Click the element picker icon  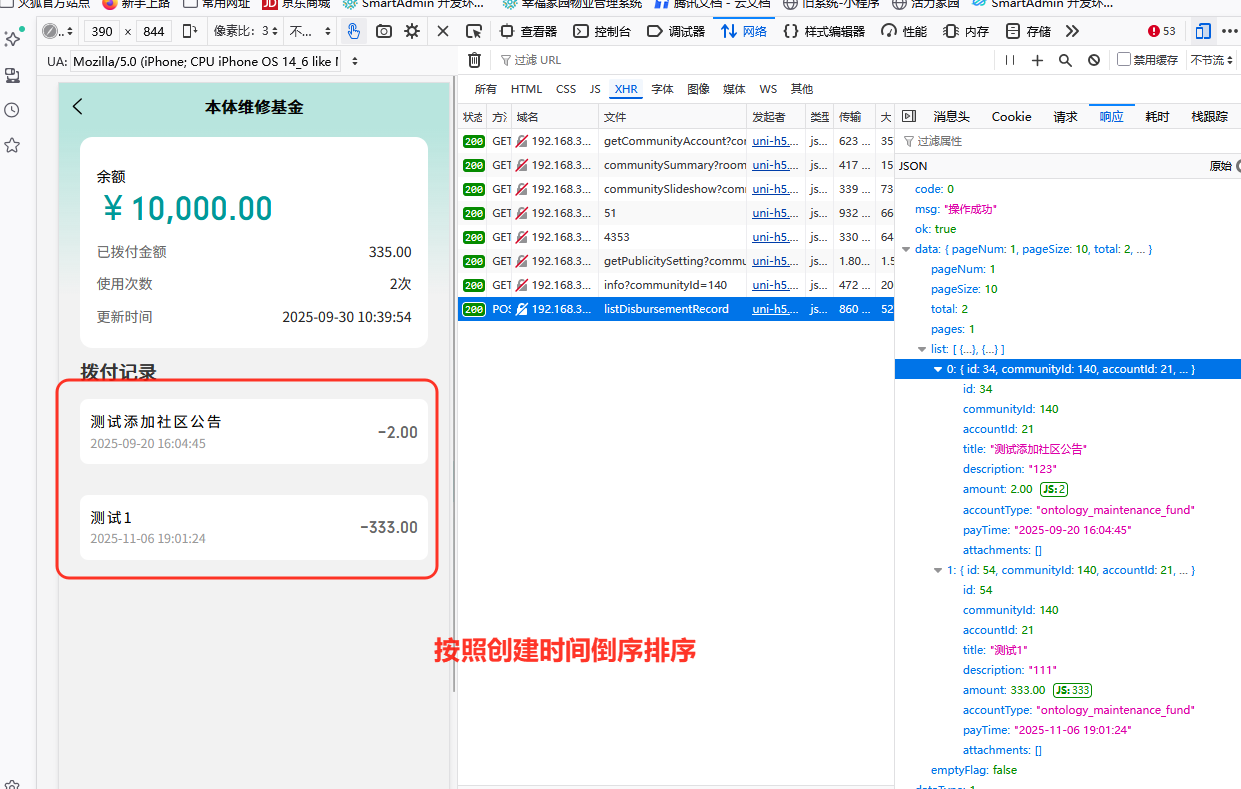[474, 31]
